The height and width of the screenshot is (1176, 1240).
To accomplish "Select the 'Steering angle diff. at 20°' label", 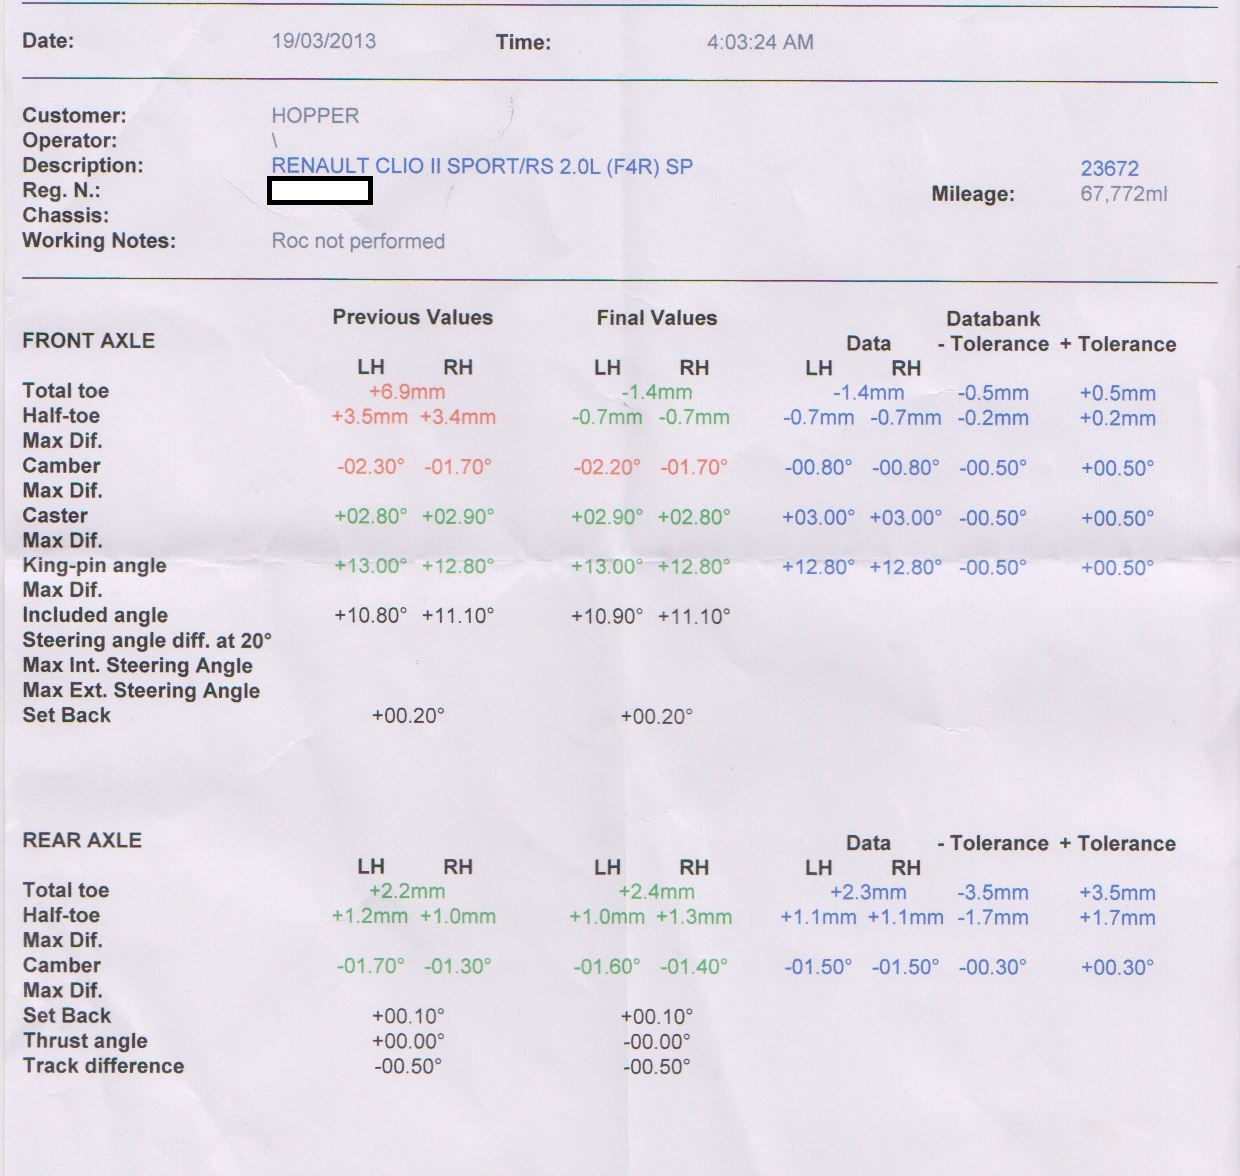I will point(147,640).
